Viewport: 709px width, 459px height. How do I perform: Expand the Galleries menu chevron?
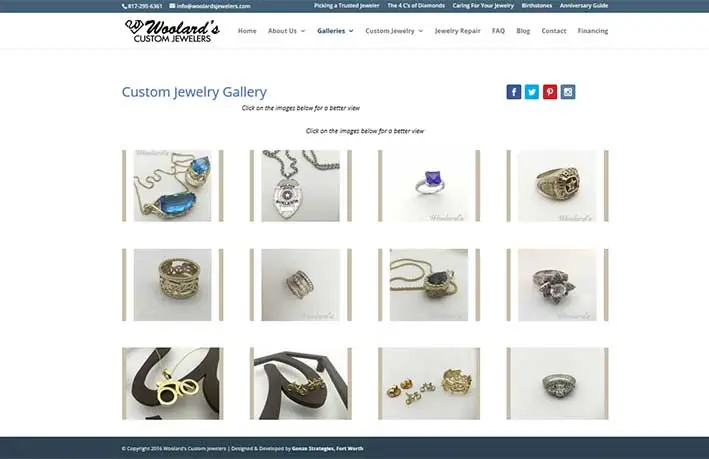click(351, 31)
